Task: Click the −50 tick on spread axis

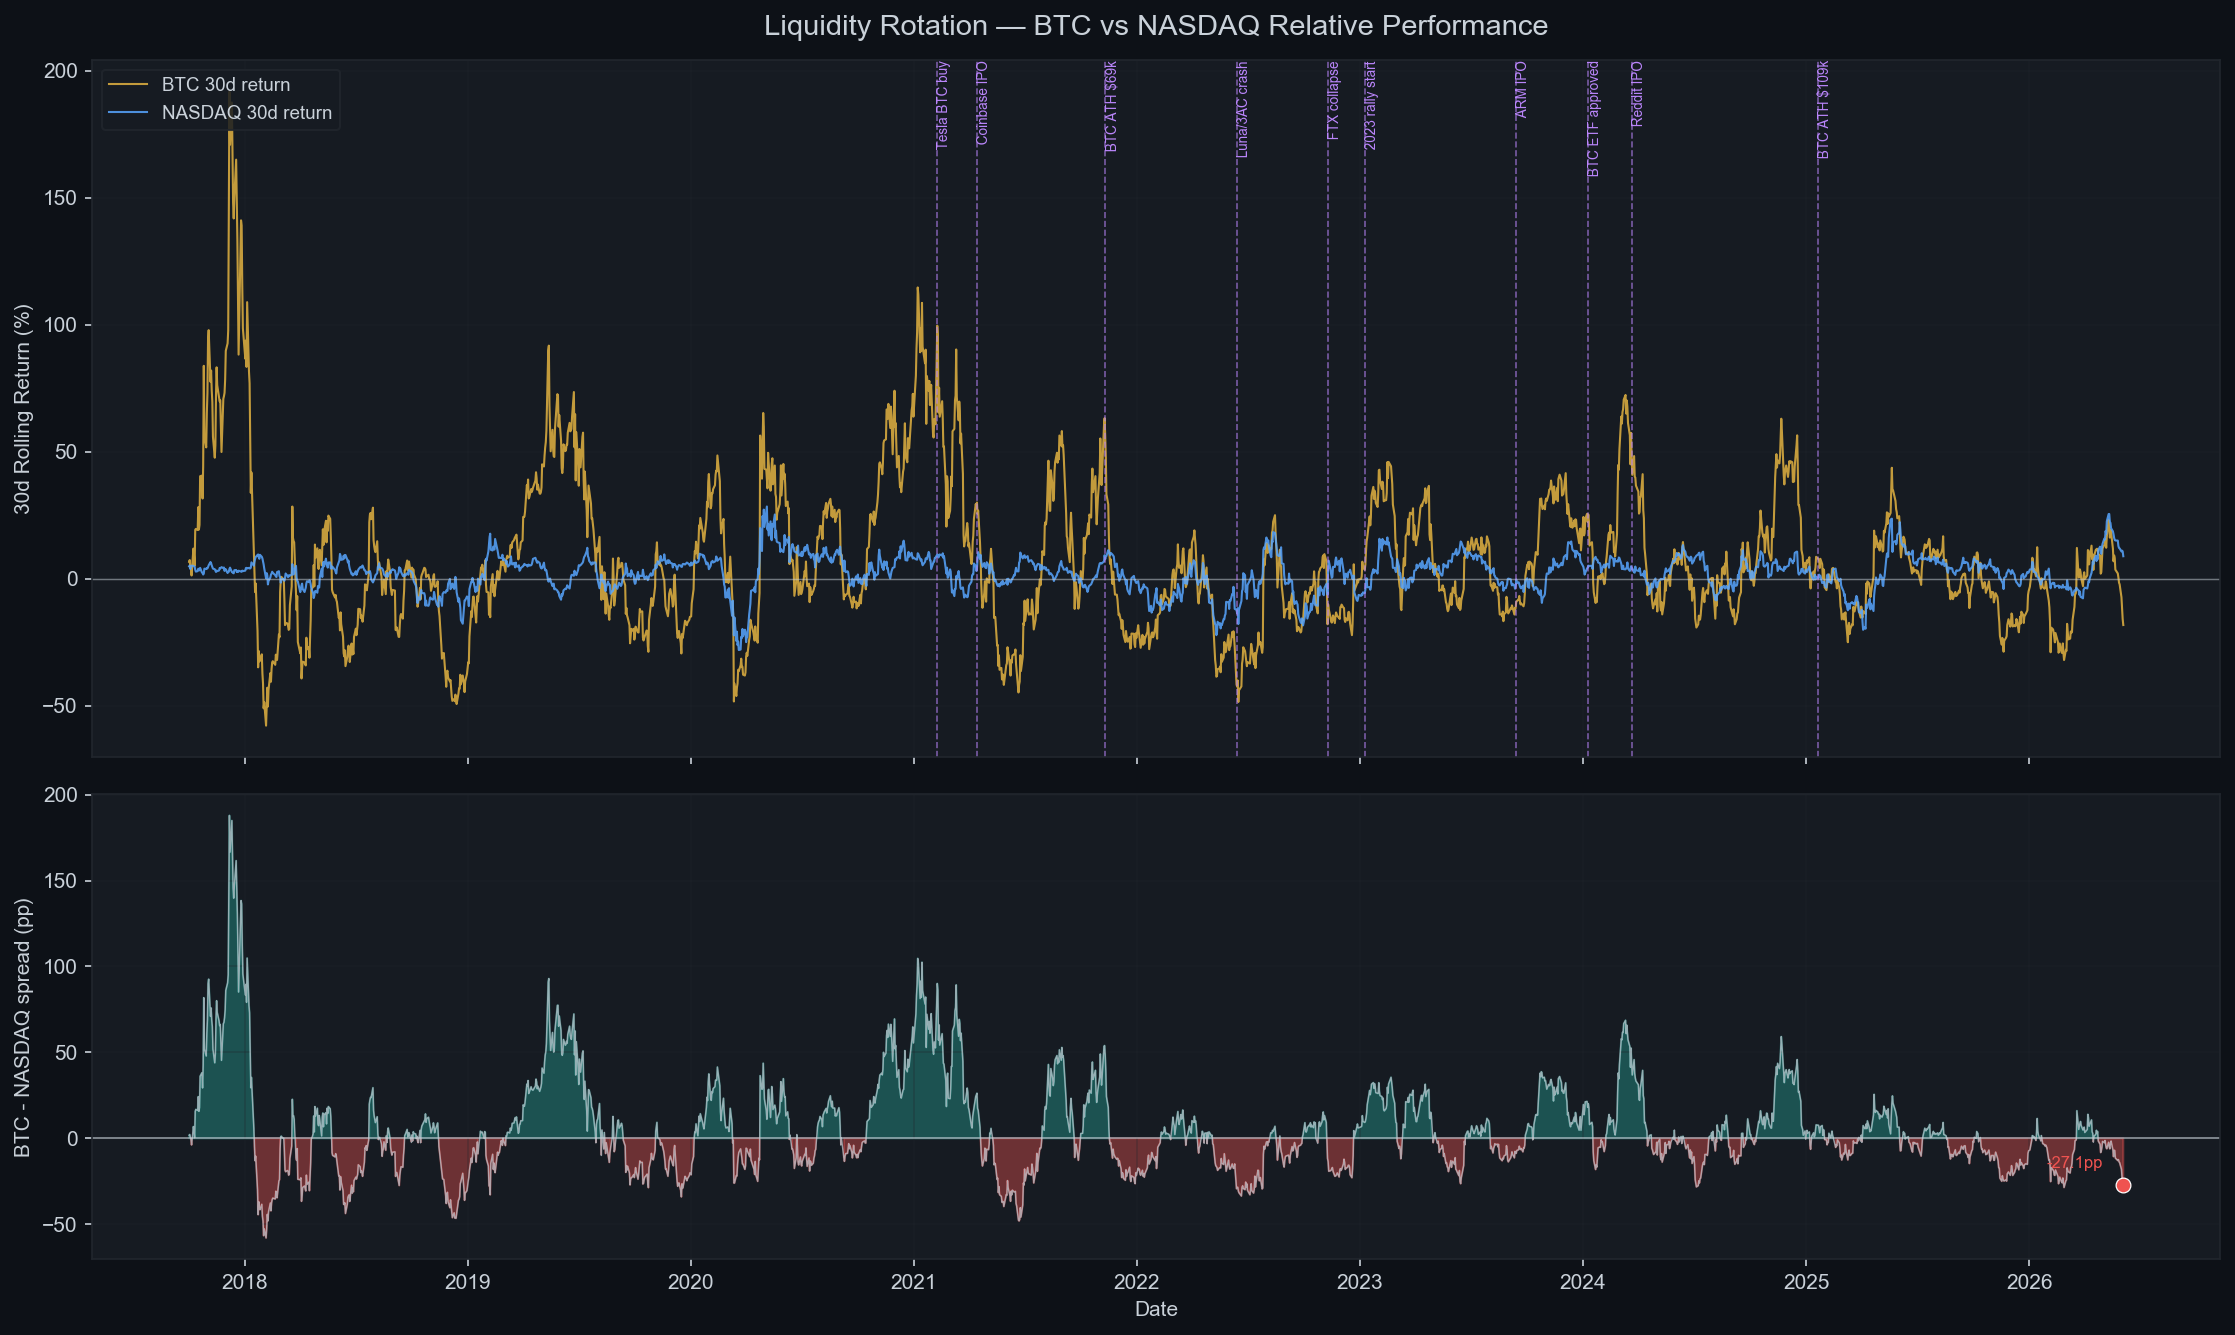Action: [x=59, y=1224]
